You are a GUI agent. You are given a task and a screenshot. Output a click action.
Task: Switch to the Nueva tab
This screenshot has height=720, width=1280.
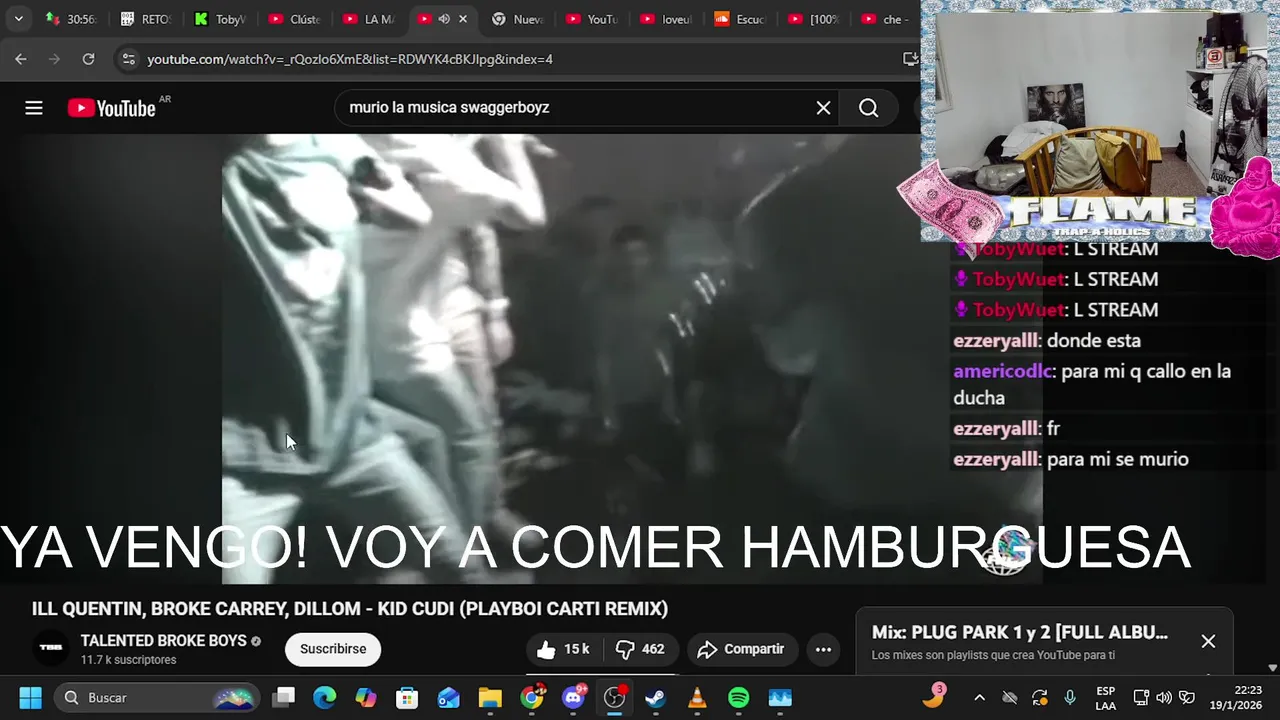click(518, 19)
